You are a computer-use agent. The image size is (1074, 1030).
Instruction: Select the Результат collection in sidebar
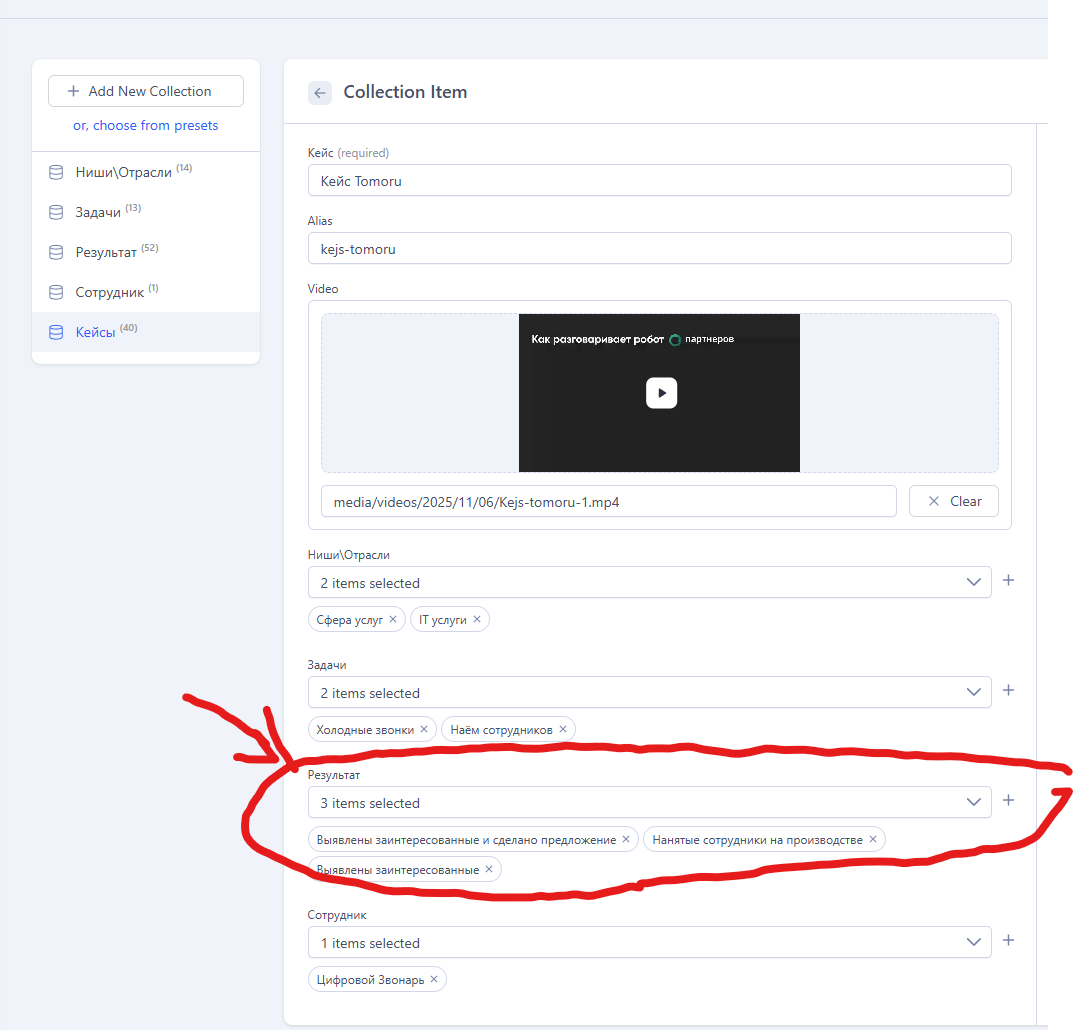coord(146,252)
